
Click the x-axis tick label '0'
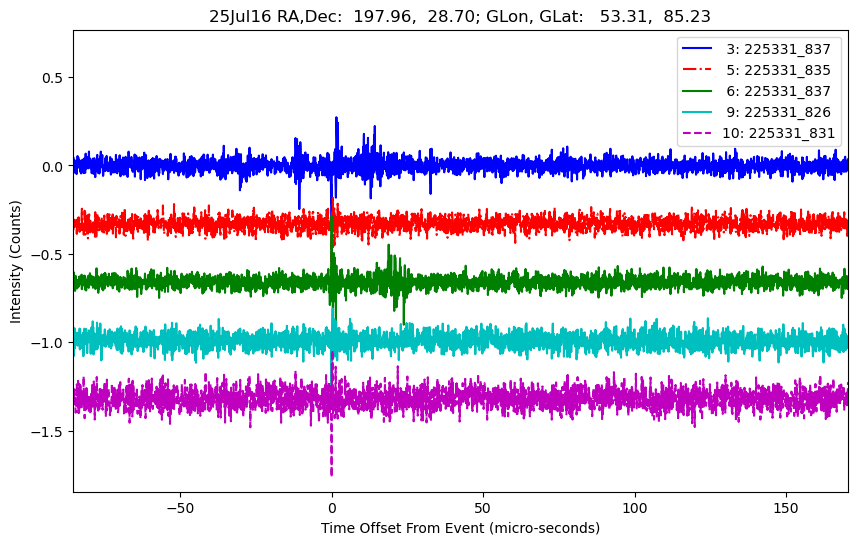pyautogui.click(x=332, y=508)
